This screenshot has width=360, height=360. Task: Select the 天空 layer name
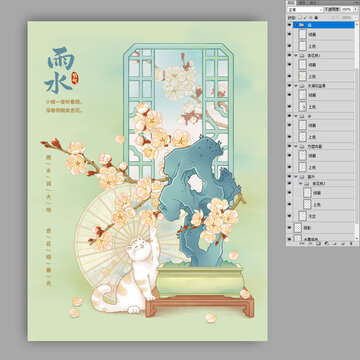tap(312, 216)
